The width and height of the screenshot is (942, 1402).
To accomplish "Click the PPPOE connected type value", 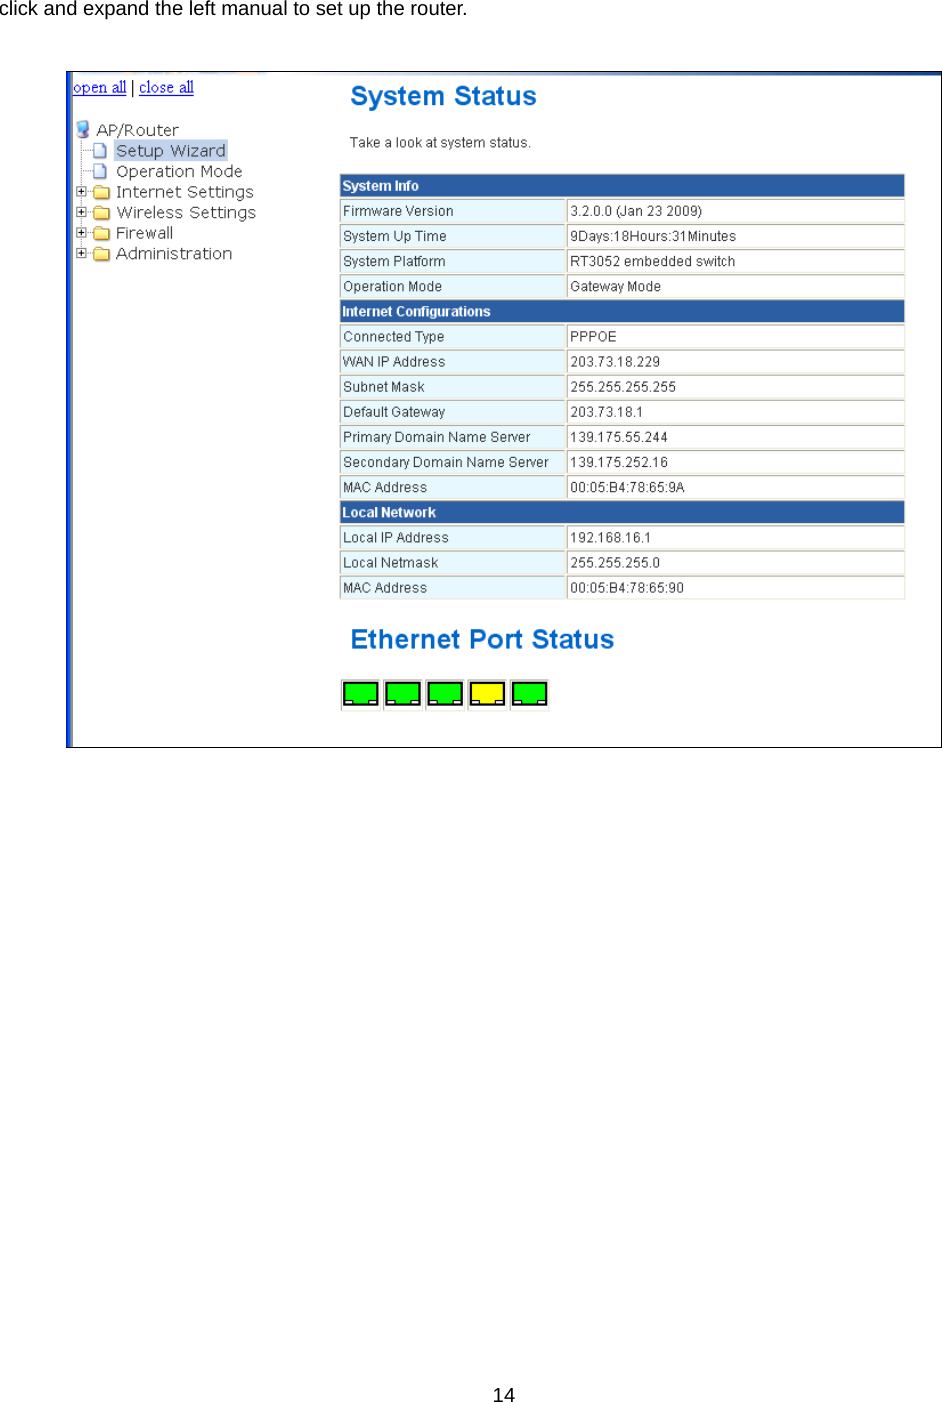I will pyautogui.click(x=593, y=337).
